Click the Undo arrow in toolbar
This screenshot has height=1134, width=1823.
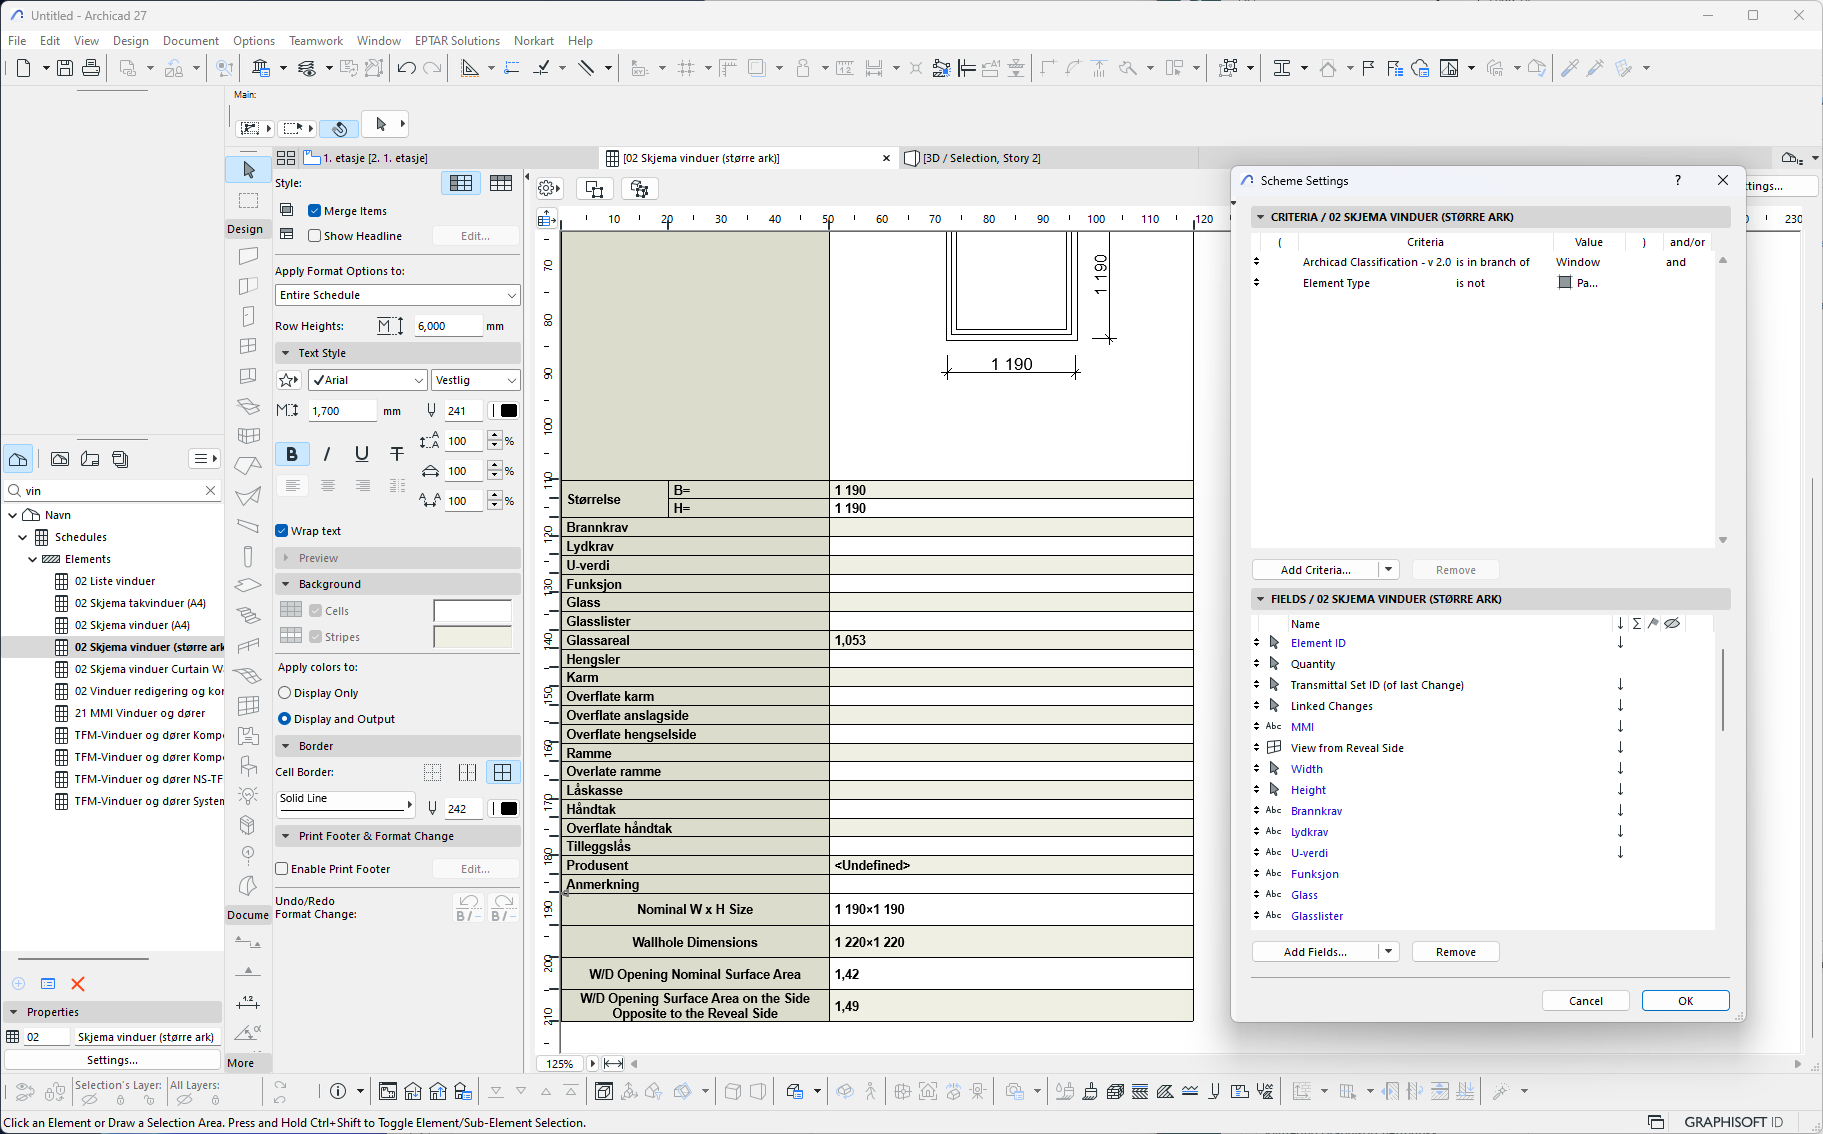tap(406, 68)
